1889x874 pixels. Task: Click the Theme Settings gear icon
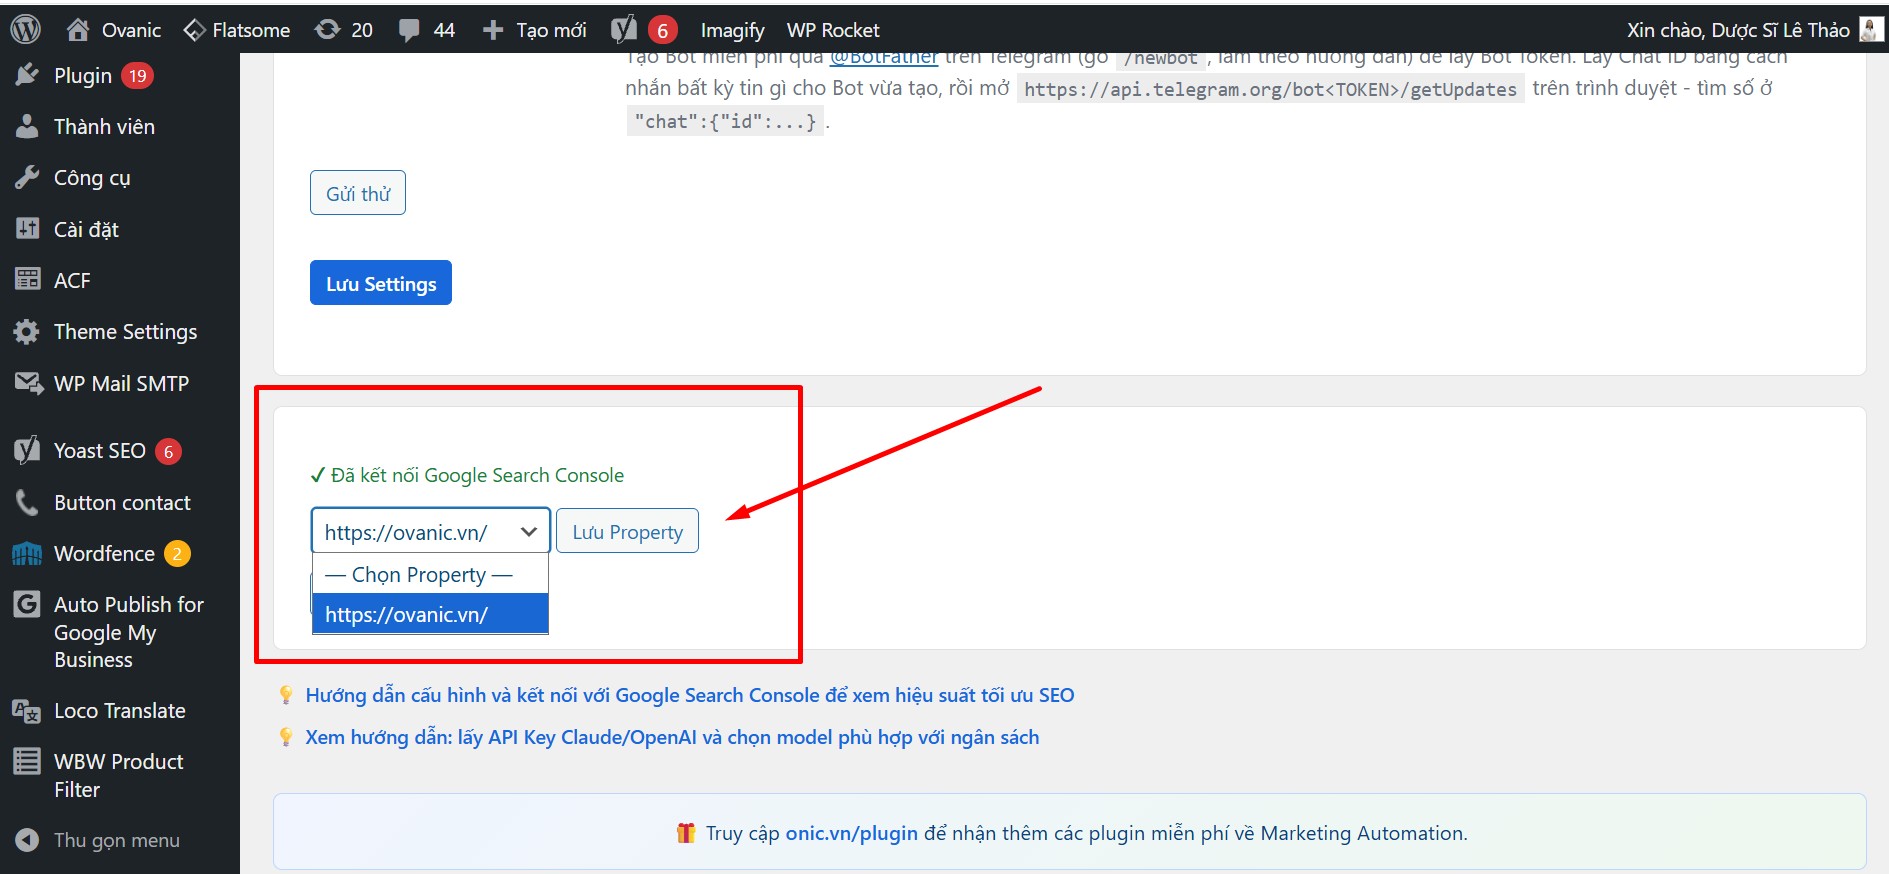pyautogui.click(x=27, y=331)
